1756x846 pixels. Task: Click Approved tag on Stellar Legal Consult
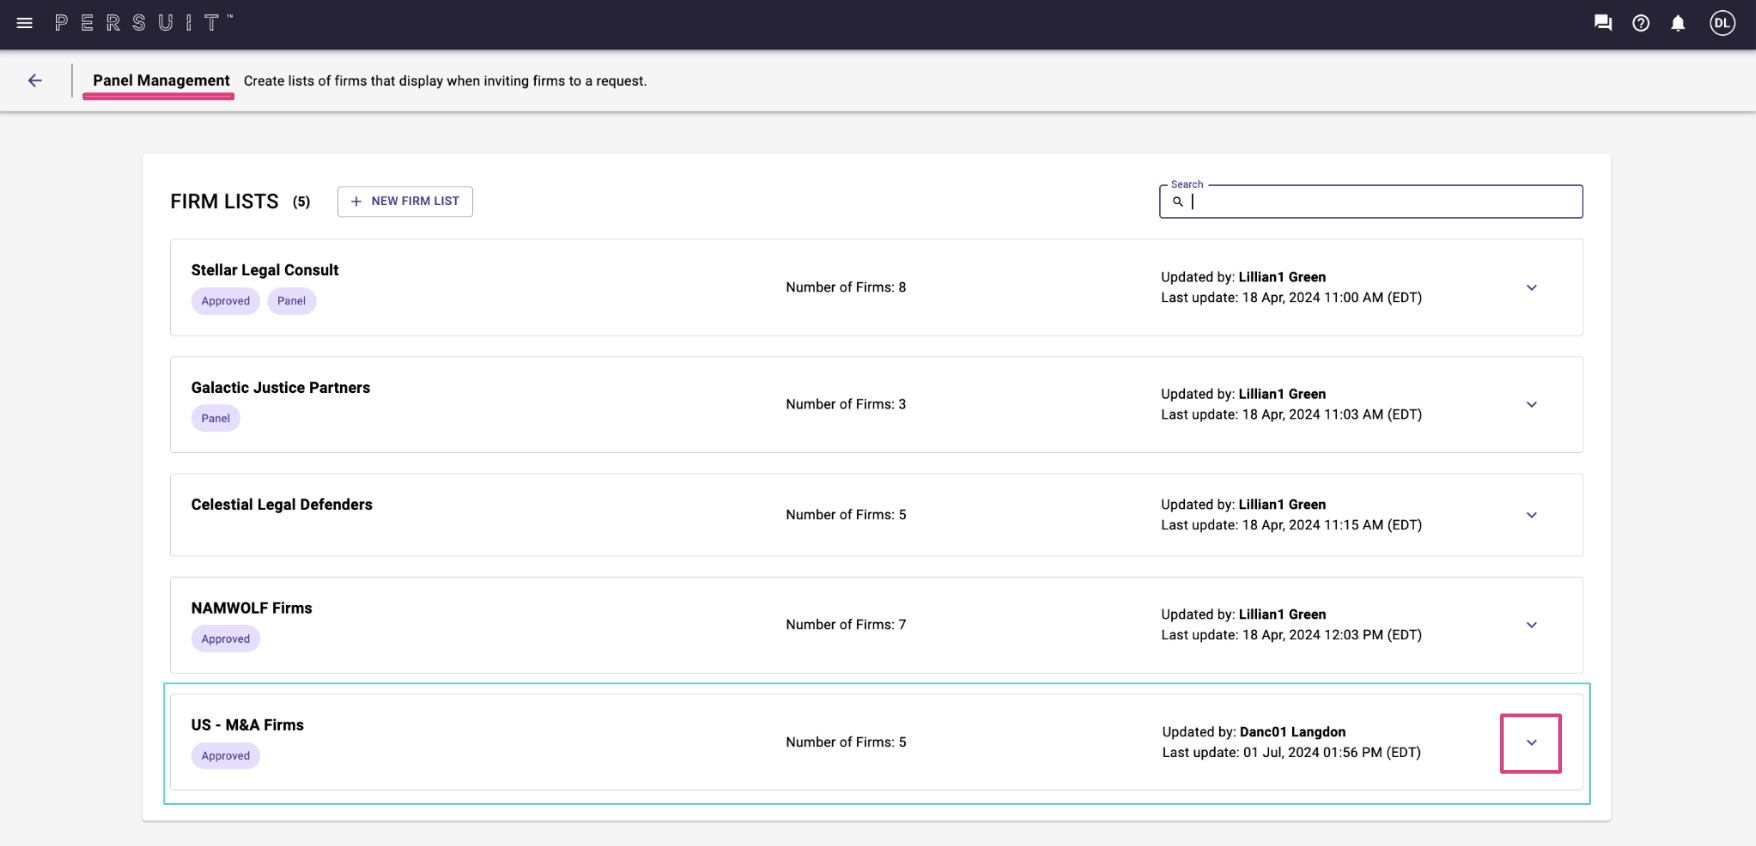226,301
